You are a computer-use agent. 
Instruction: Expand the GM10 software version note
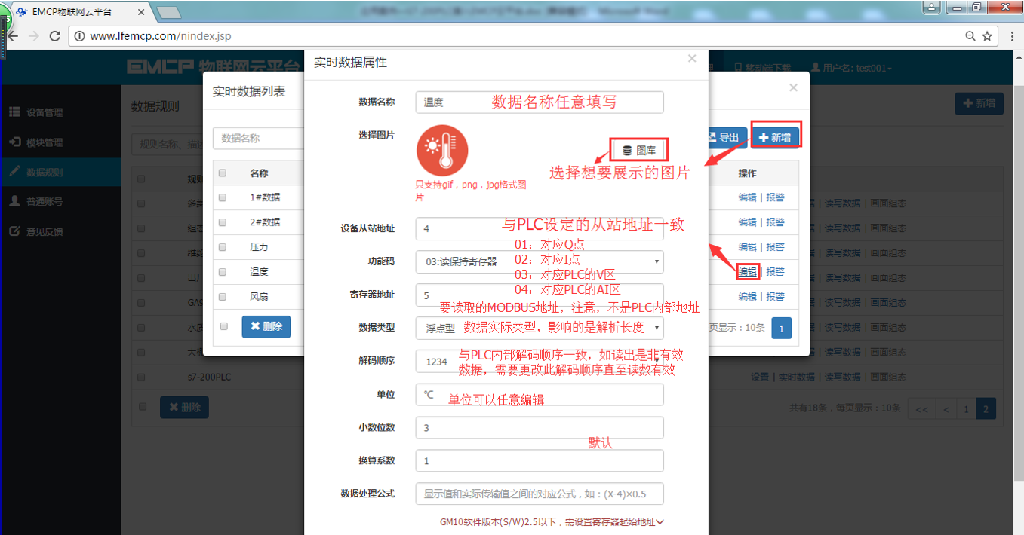point(552,522)
